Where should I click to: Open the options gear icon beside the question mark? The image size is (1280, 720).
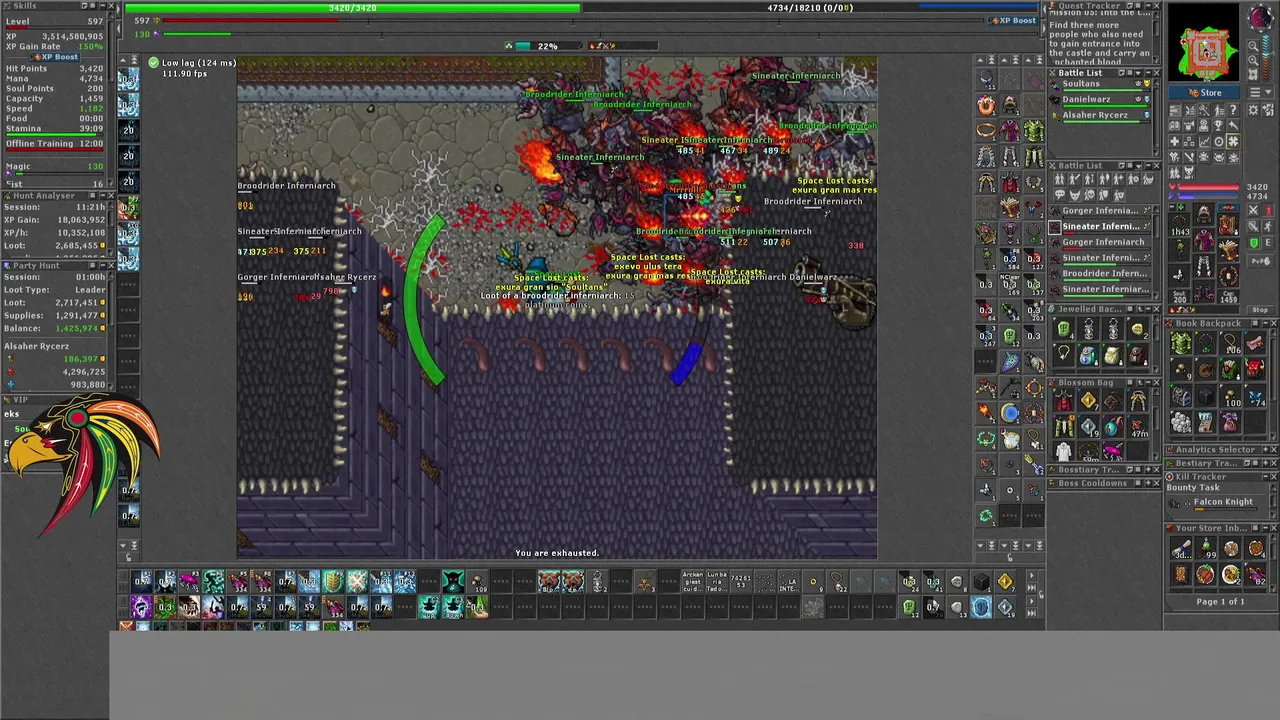pyautogui.click(x=1254, y=110)
